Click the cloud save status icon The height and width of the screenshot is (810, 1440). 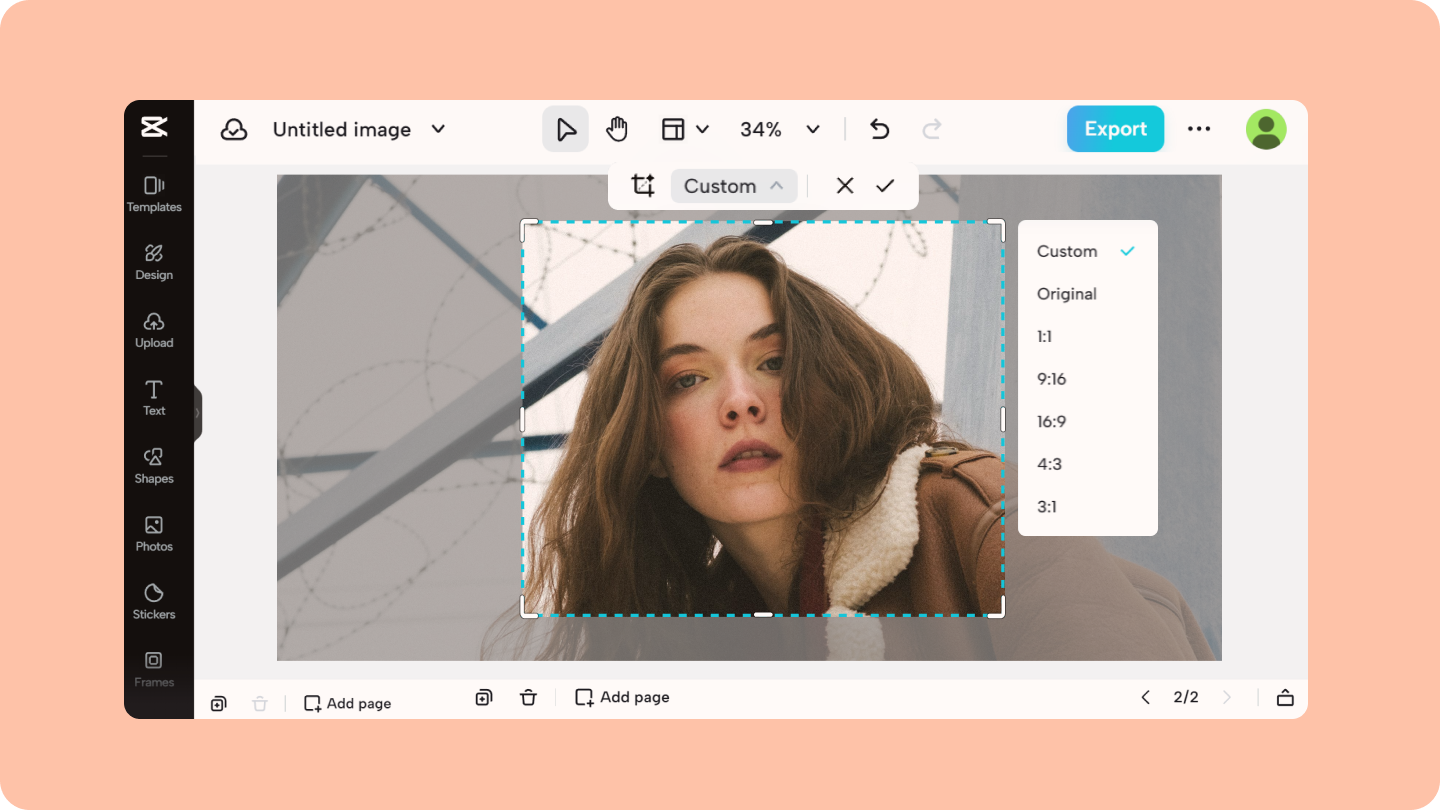click(233, 128)
